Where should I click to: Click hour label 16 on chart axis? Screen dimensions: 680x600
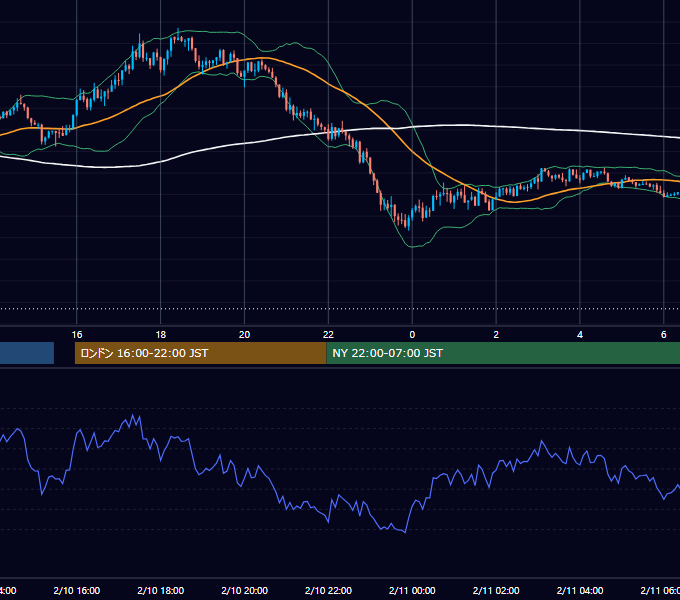[x=77, y=335]
